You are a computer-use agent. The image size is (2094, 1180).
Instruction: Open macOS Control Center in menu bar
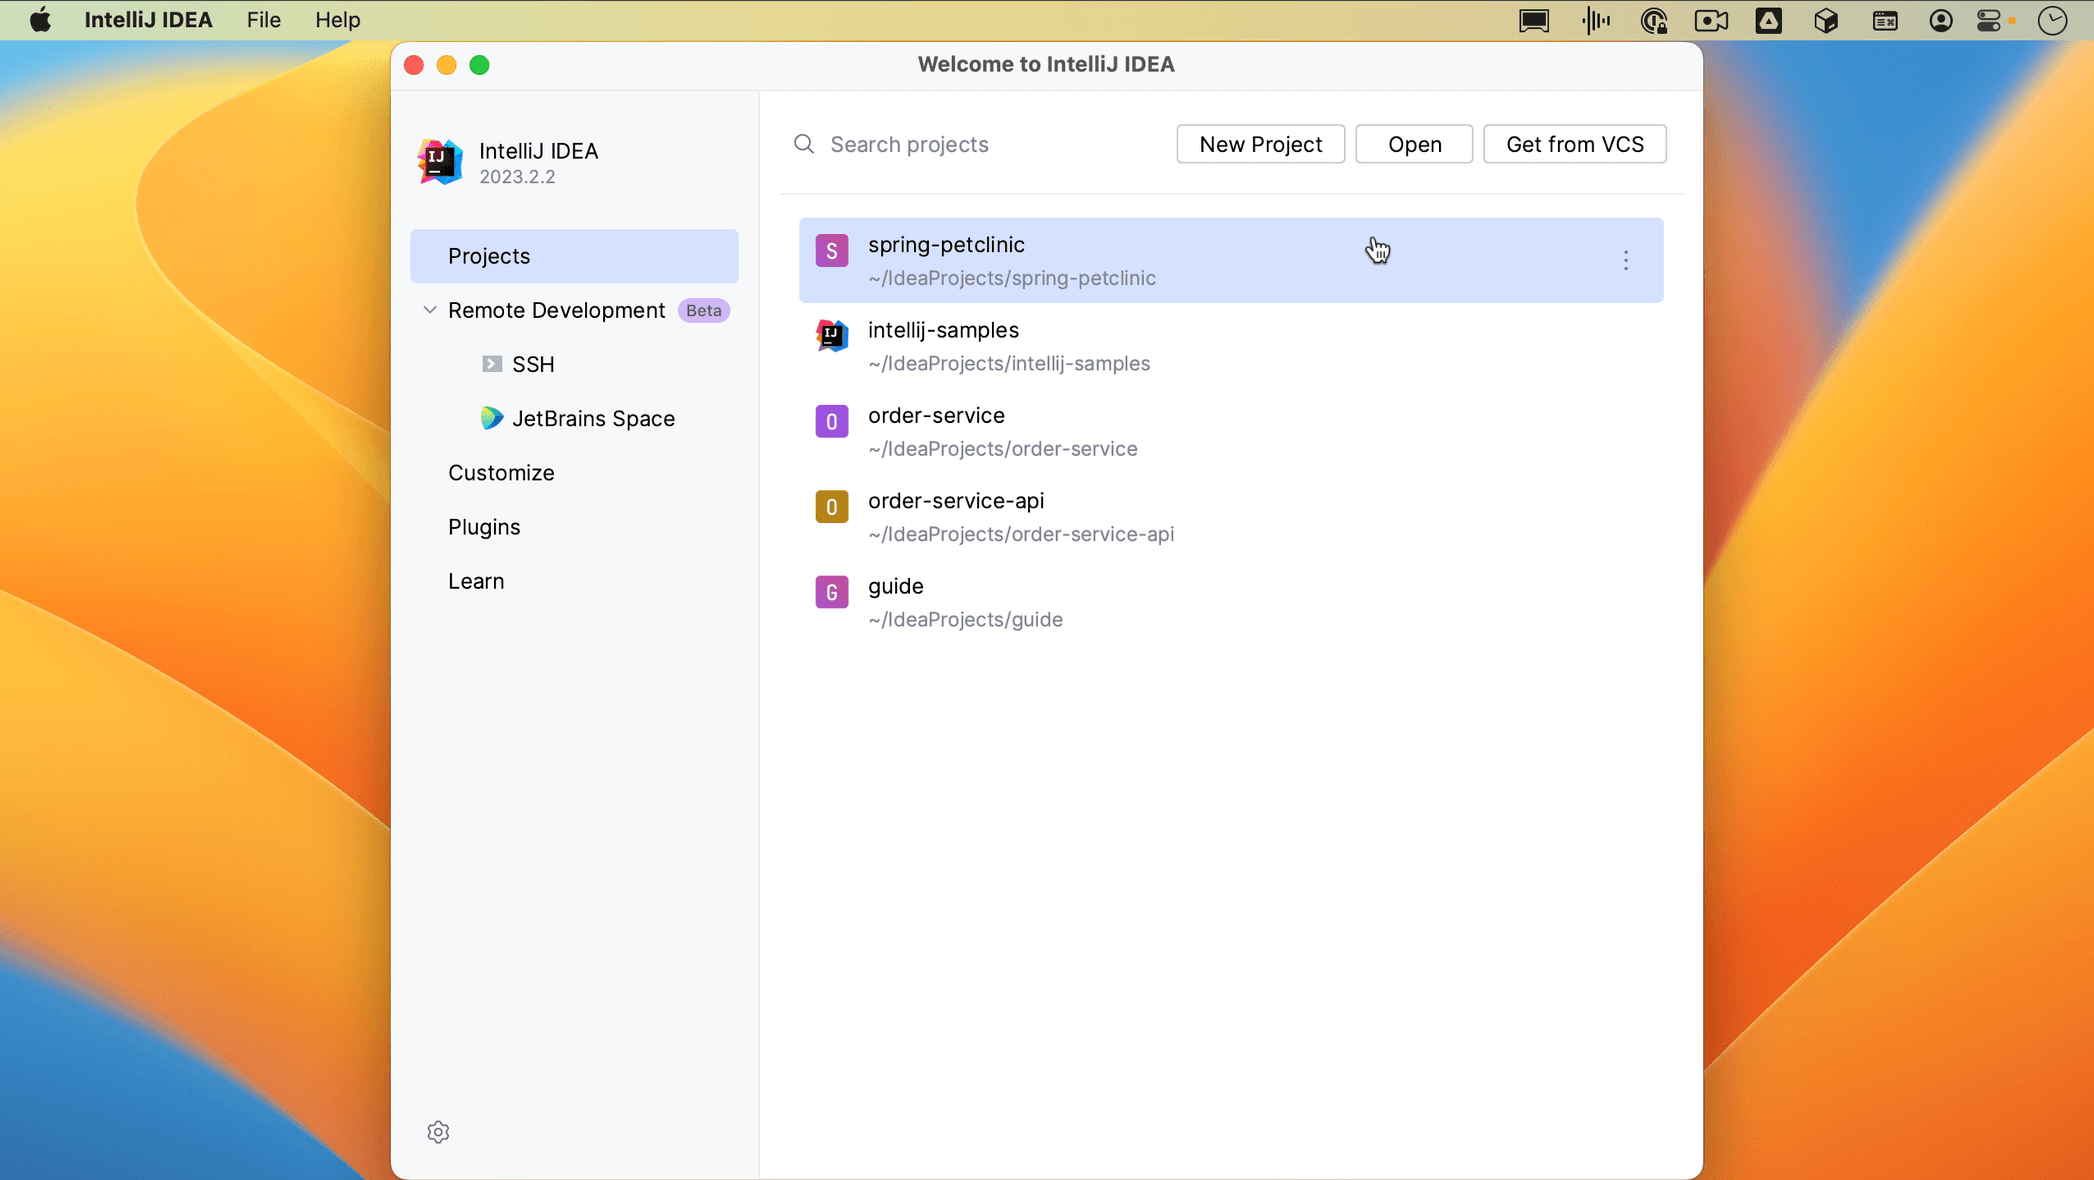[1988, 20]
